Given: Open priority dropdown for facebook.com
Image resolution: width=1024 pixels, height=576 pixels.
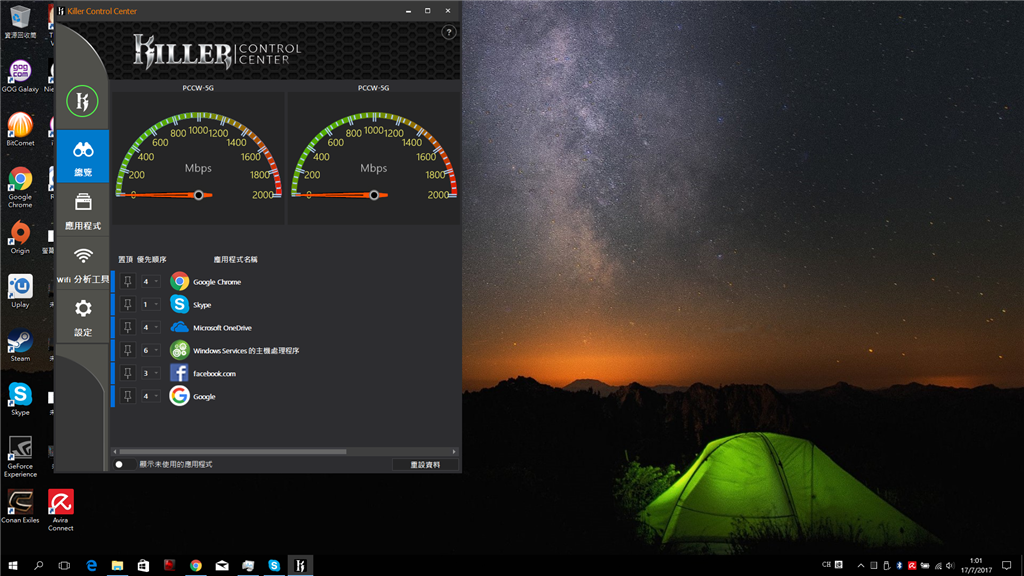Looking at the screenshot, I should coord(150,373).
